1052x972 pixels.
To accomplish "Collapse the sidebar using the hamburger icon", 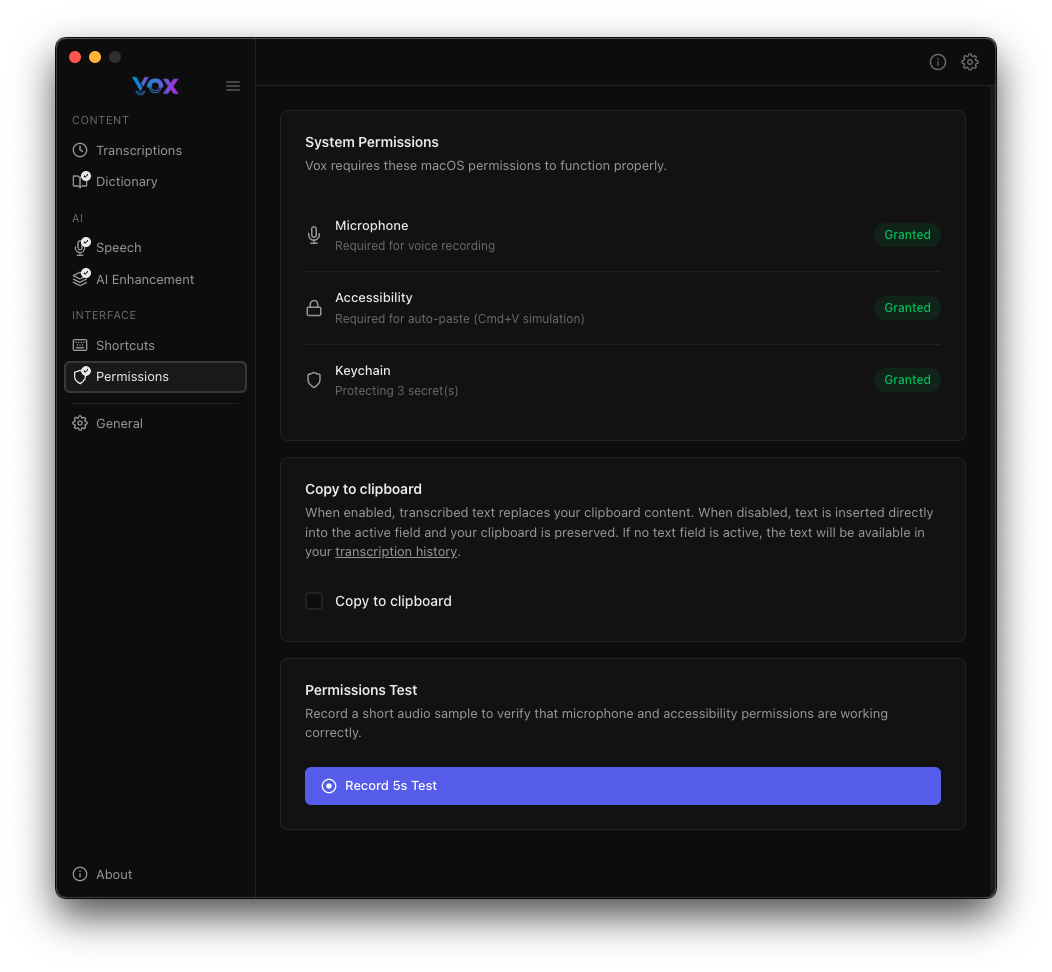I will tap(233, 86).
